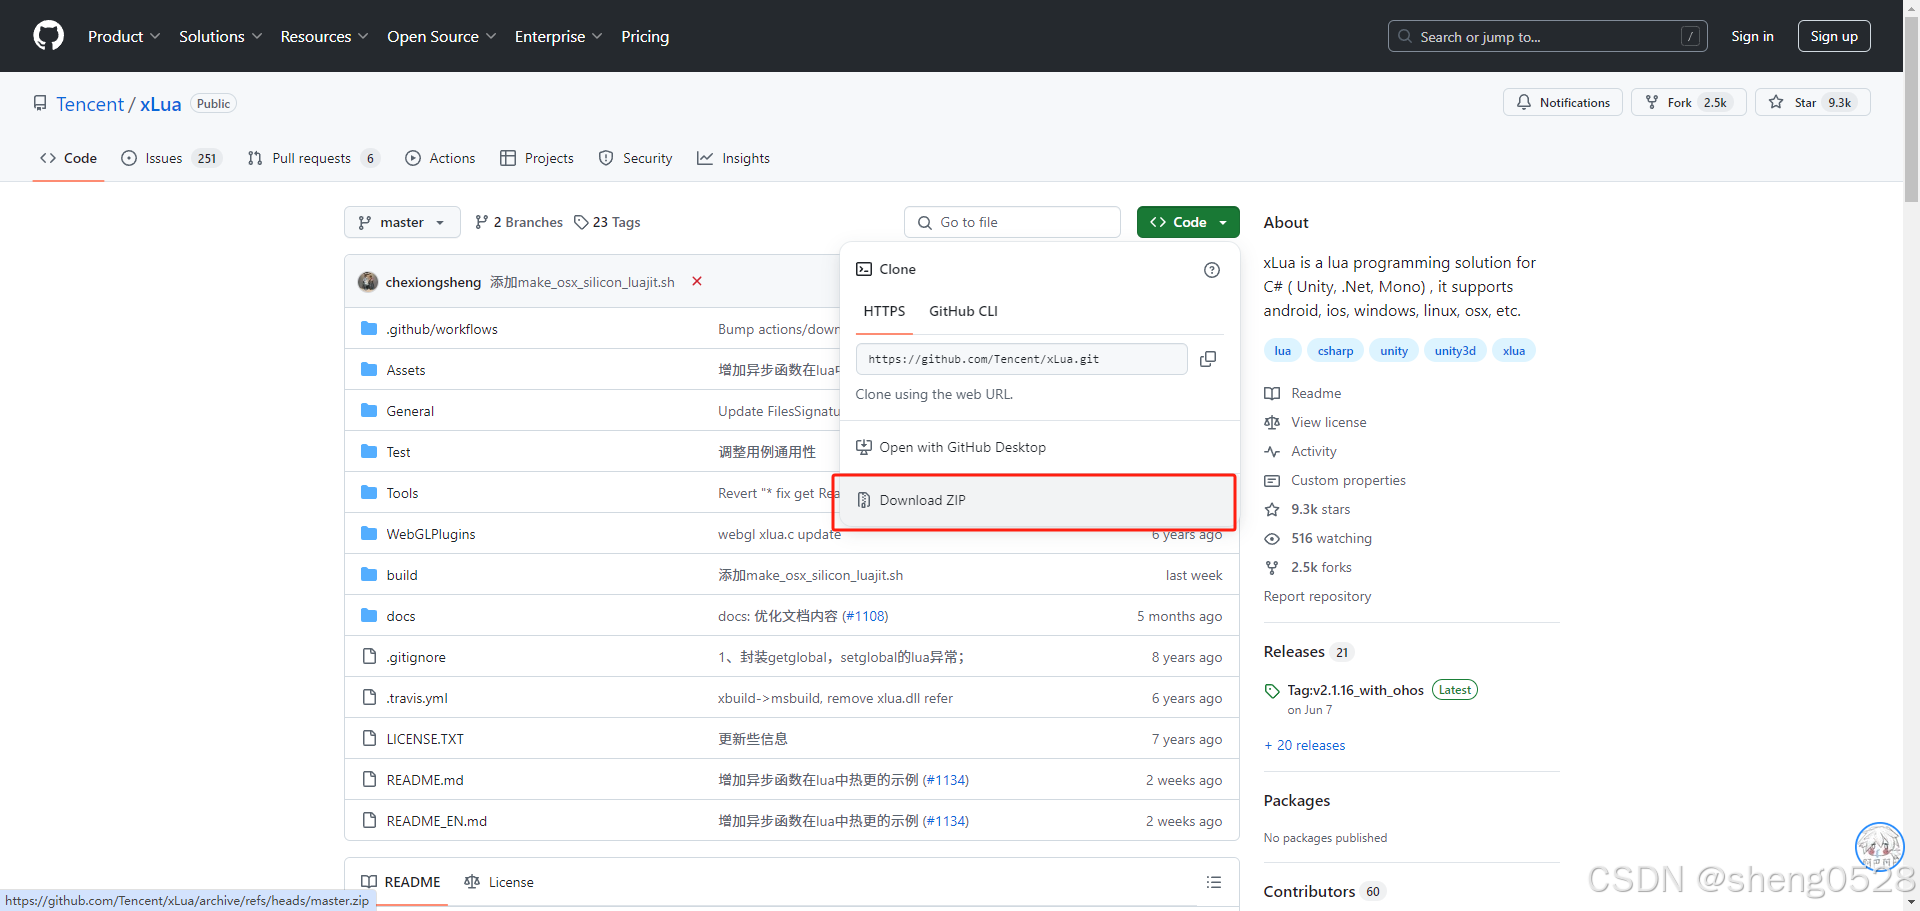
Task: Open commit link #1108 on docs row
Action: (865, 616)
